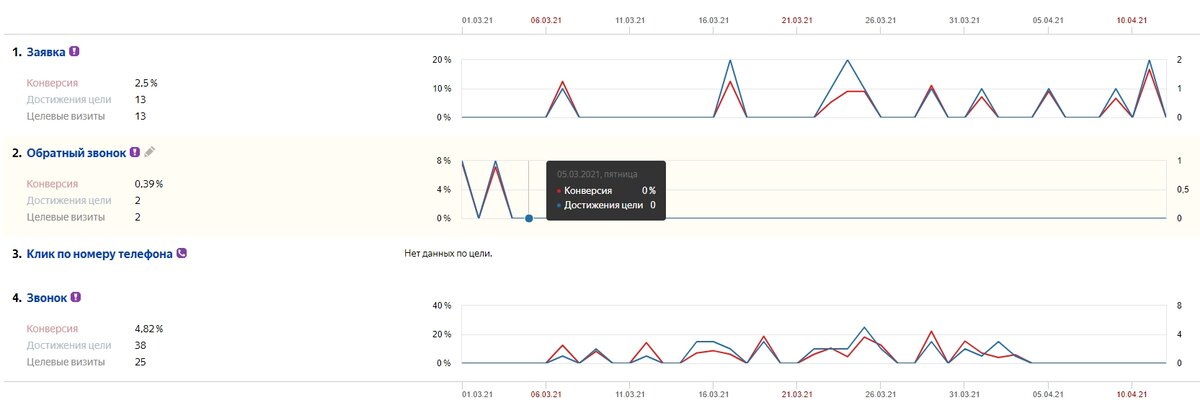Click the tooltip row Достижения цели 0
Image resolution: width=1200 pixels, height=413 pixels.
click(x=606, y=205)
